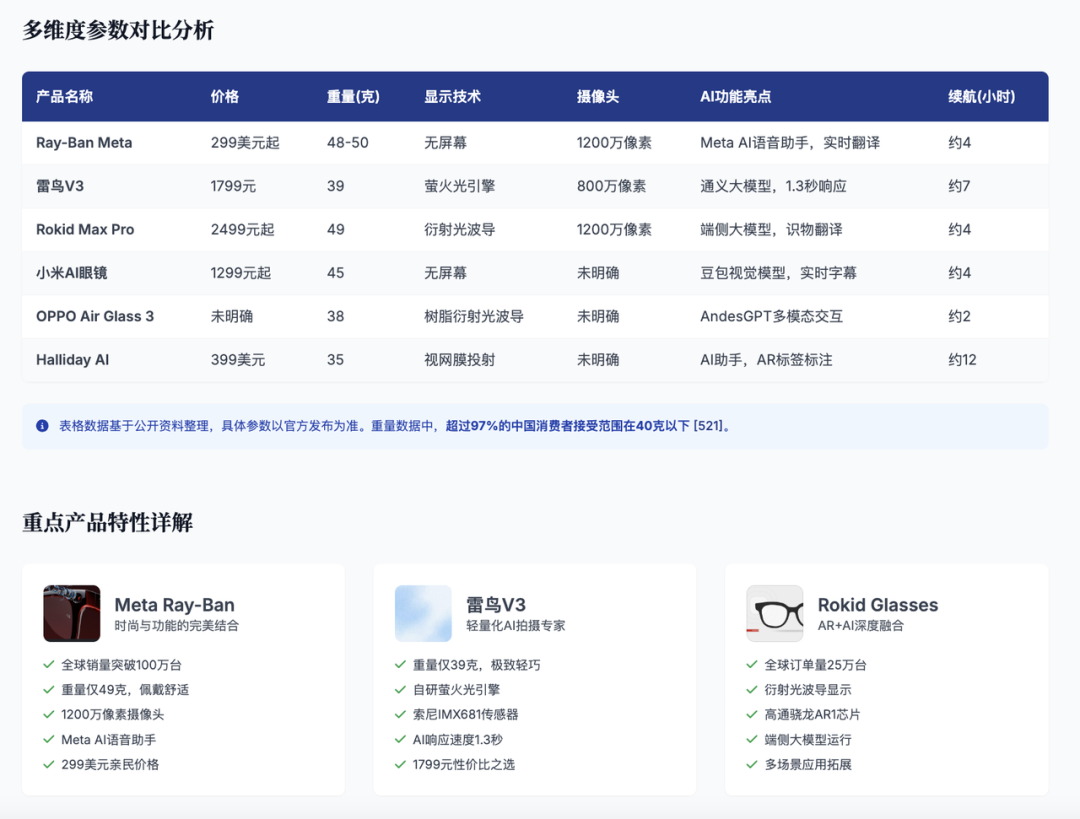Viewport: 1080px width, 819px height.
Task: Select the Rokid Max Pro row name
Action: pos(85,229)
